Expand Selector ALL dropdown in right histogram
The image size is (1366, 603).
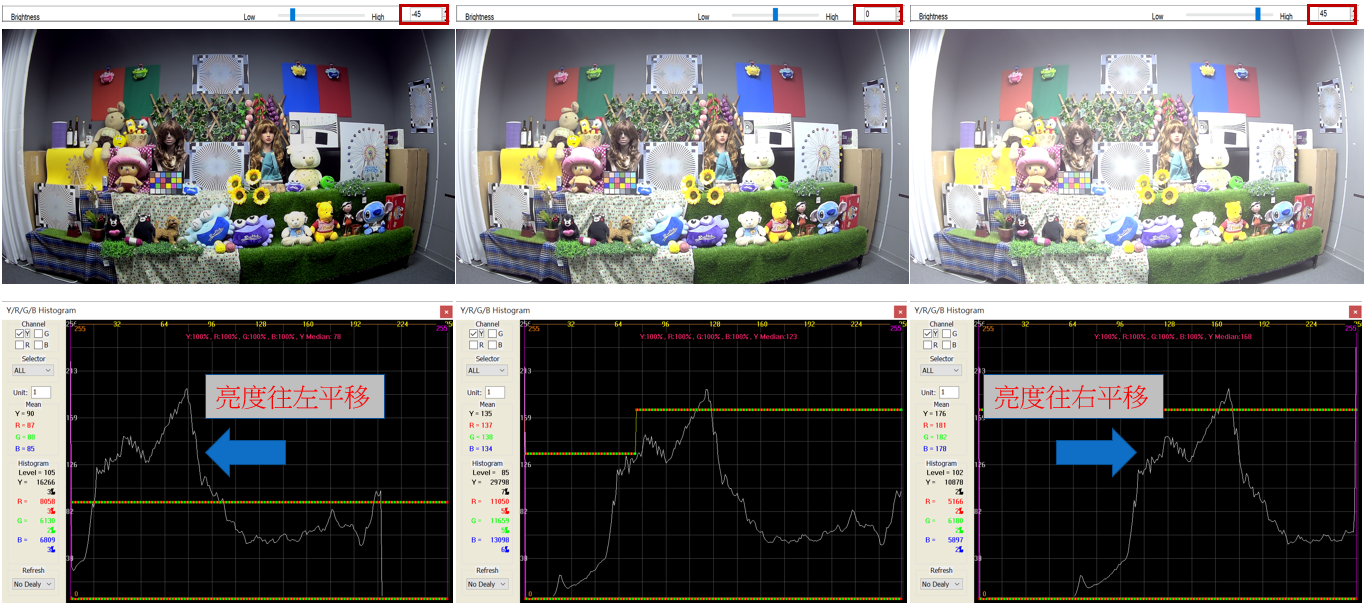(941, 370)
